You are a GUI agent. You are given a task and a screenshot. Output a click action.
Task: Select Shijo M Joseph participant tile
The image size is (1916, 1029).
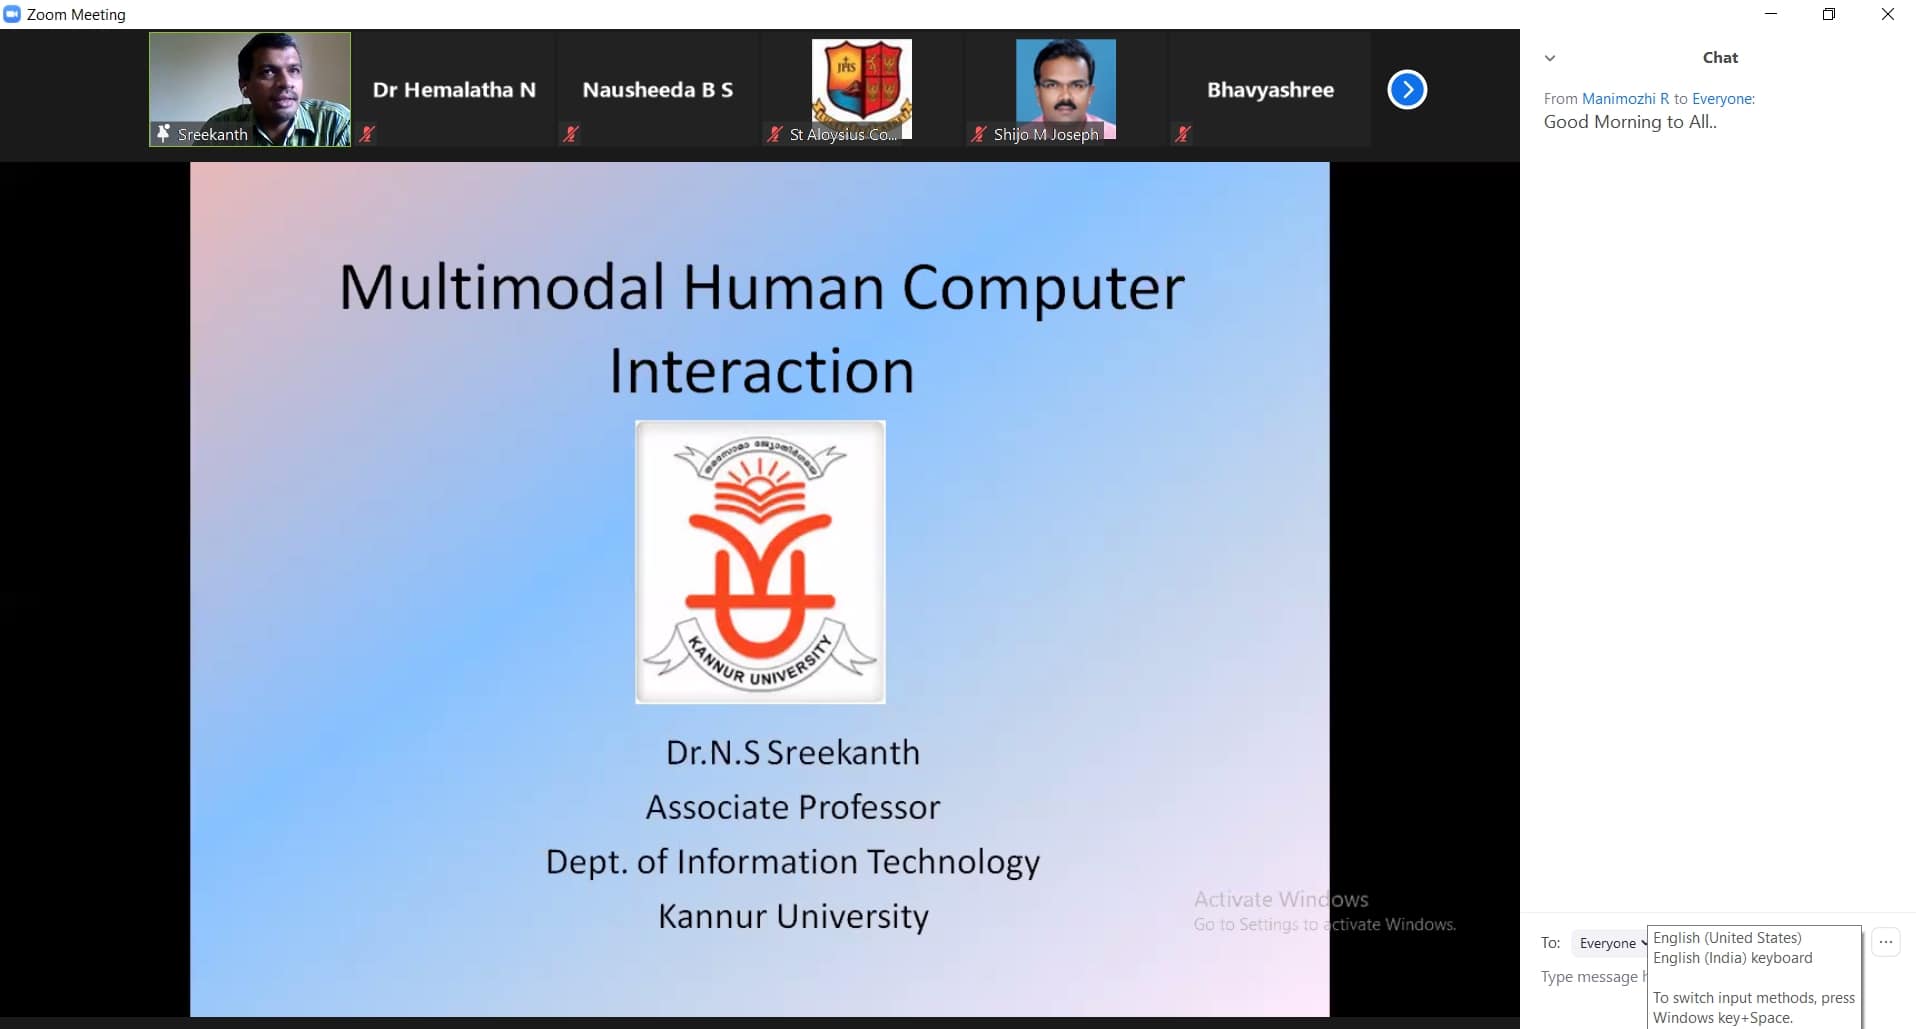click(1066, 89)
